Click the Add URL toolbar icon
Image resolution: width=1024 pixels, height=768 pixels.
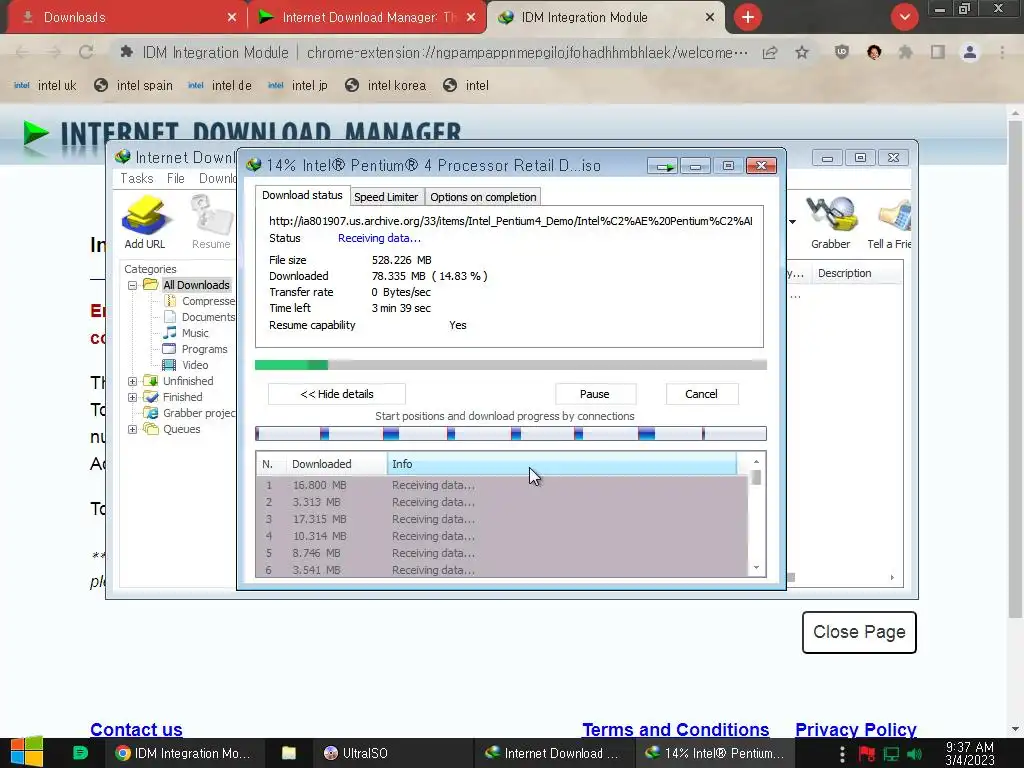click(145, 222)
